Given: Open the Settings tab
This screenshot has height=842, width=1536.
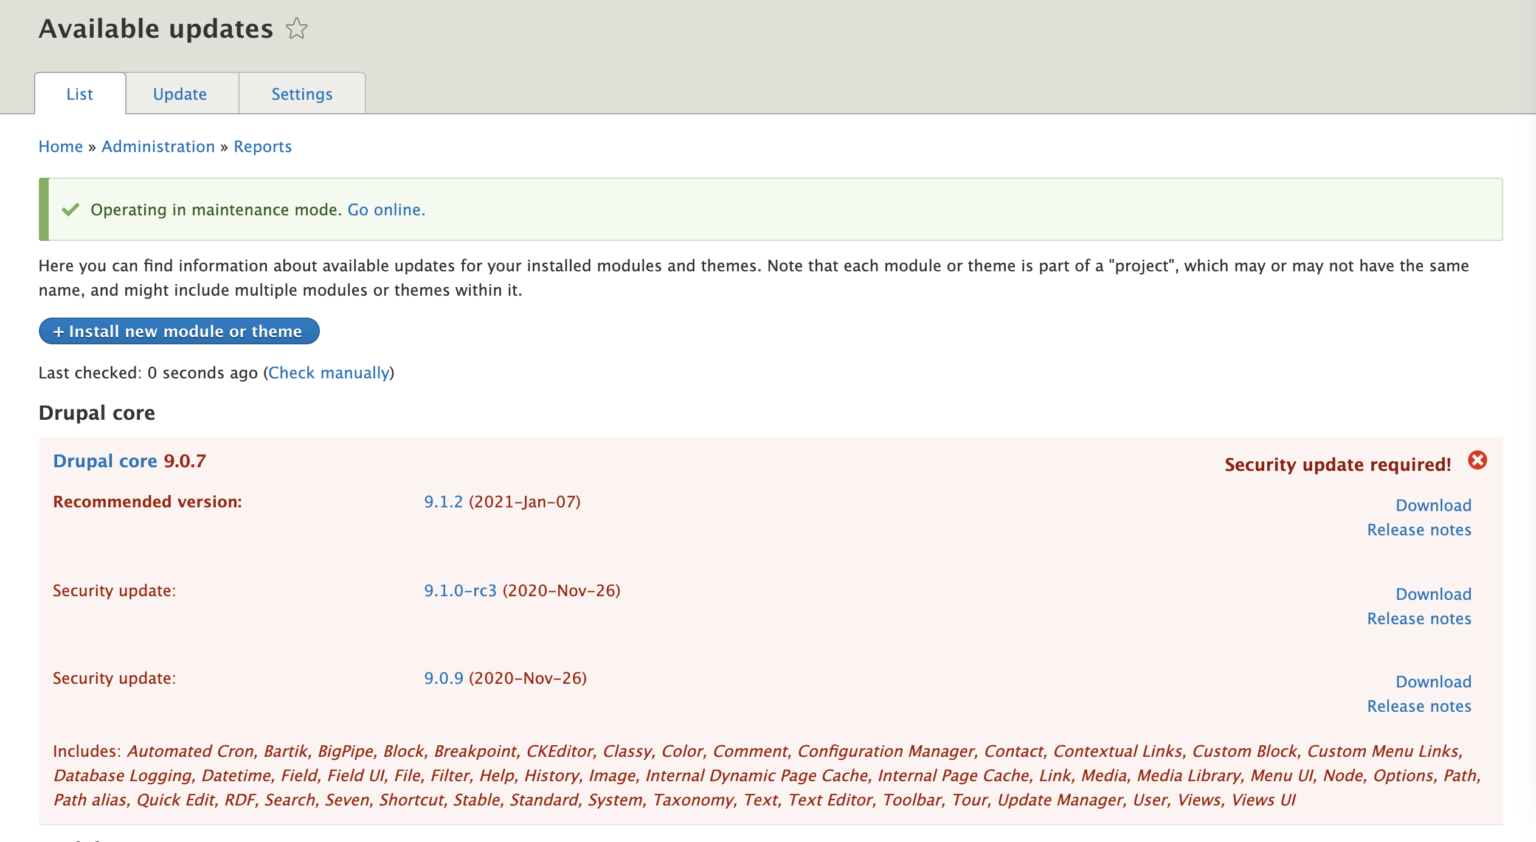Looking at the screenshot, I should pyautogui.click(x=301, y=93).
